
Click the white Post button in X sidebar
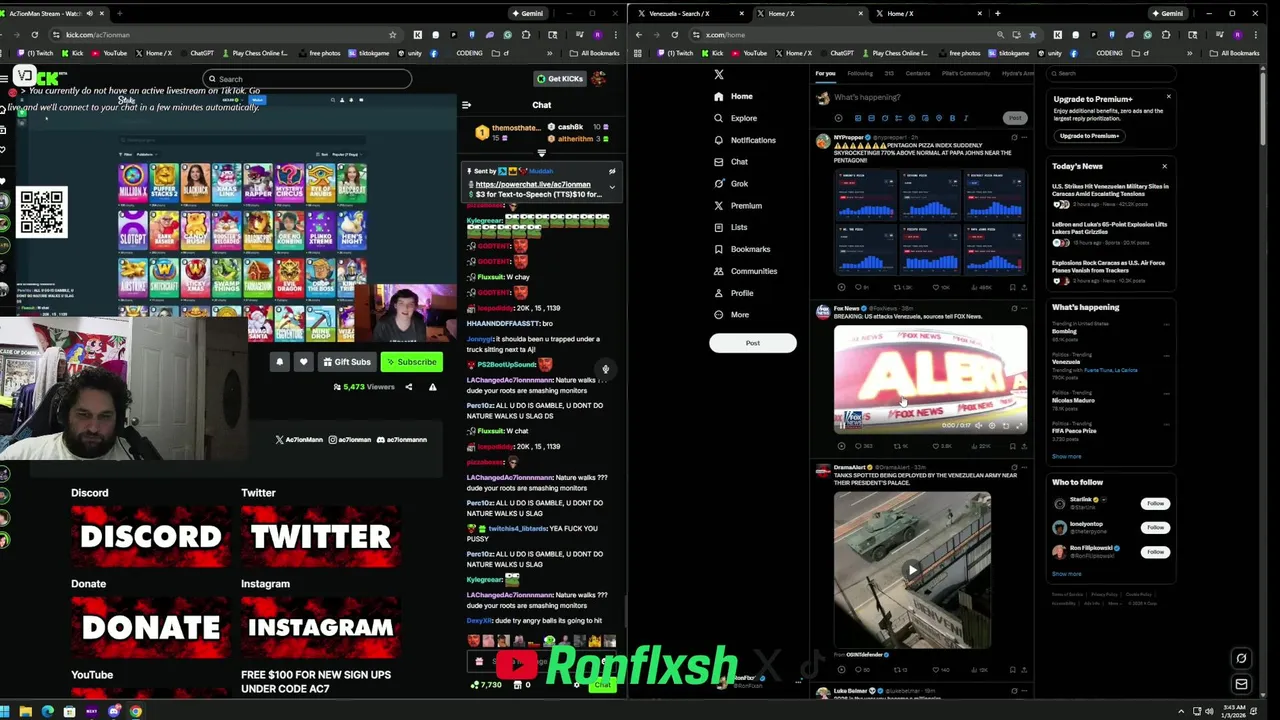coord(753,343)
